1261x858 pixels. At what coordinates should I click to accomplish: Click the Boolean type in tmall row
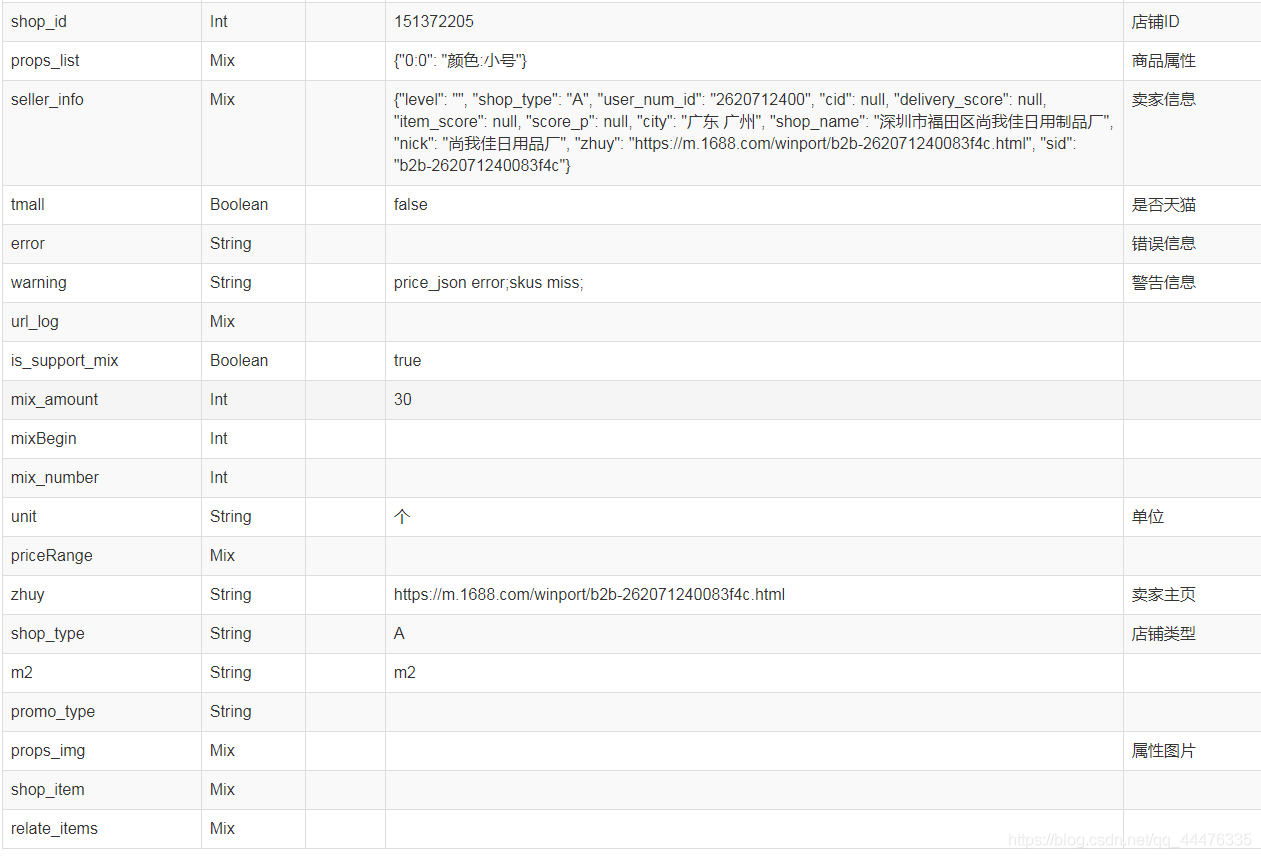click(x=239, y=205)
